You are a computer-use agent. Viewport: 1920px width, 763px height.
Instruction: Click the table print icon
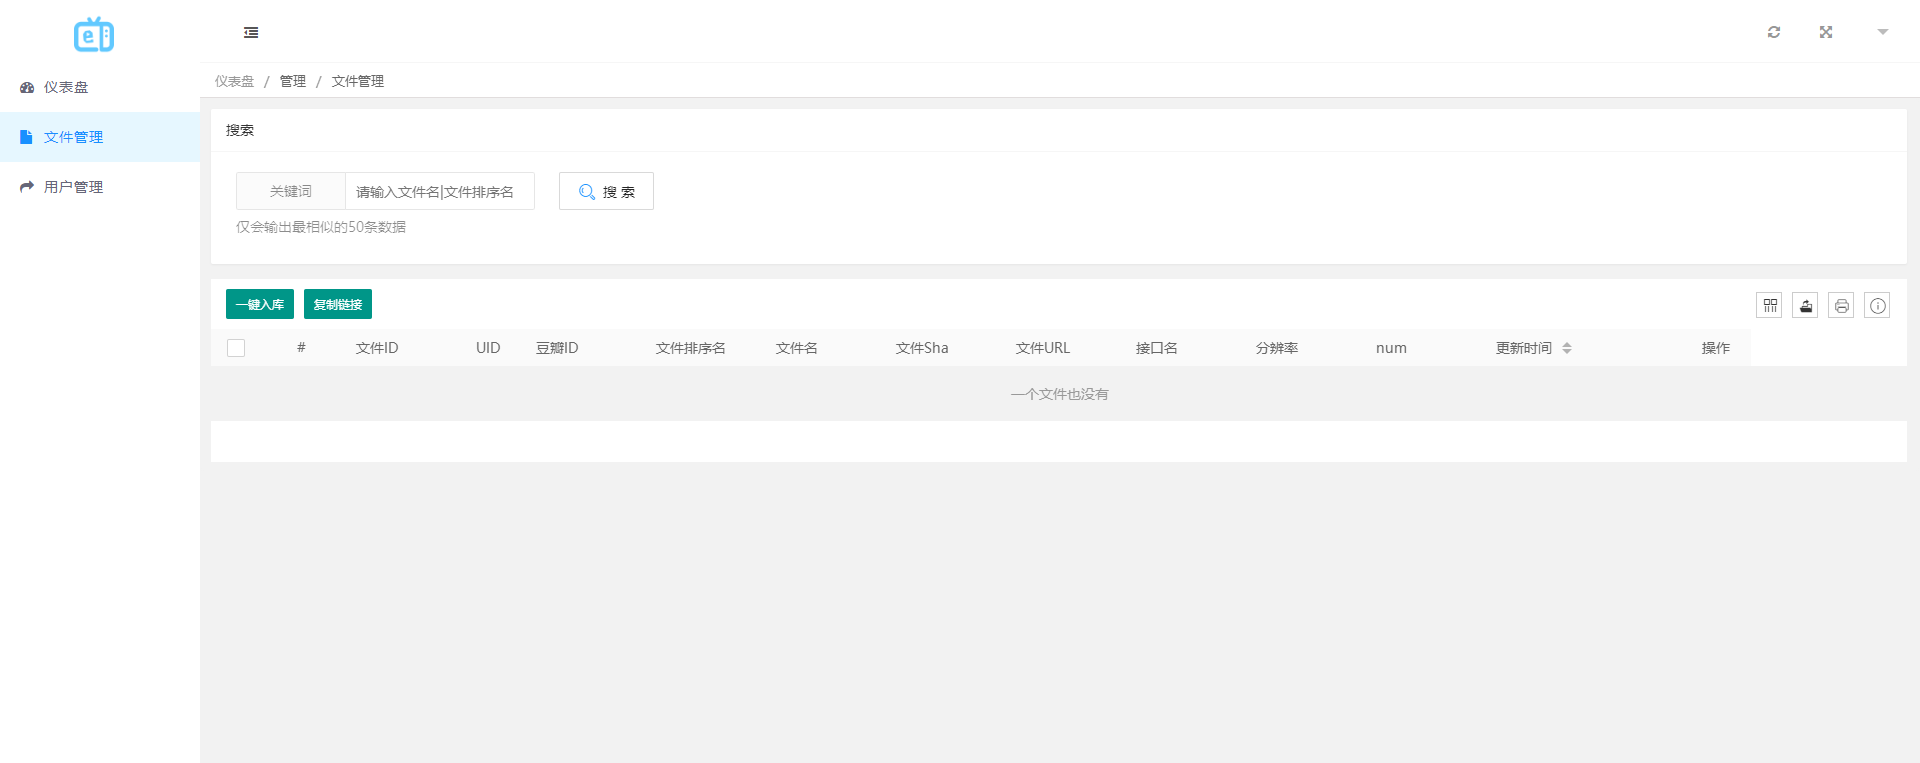1841,306
